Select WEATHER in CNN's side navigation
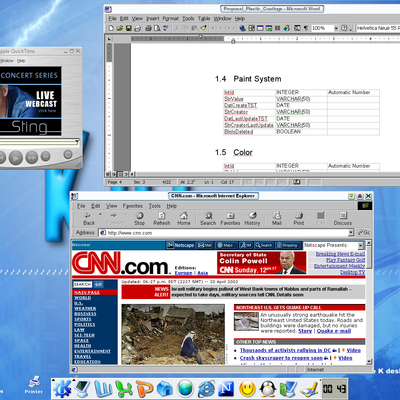Viewport: 400px width, 400px height. click(85, 308)
